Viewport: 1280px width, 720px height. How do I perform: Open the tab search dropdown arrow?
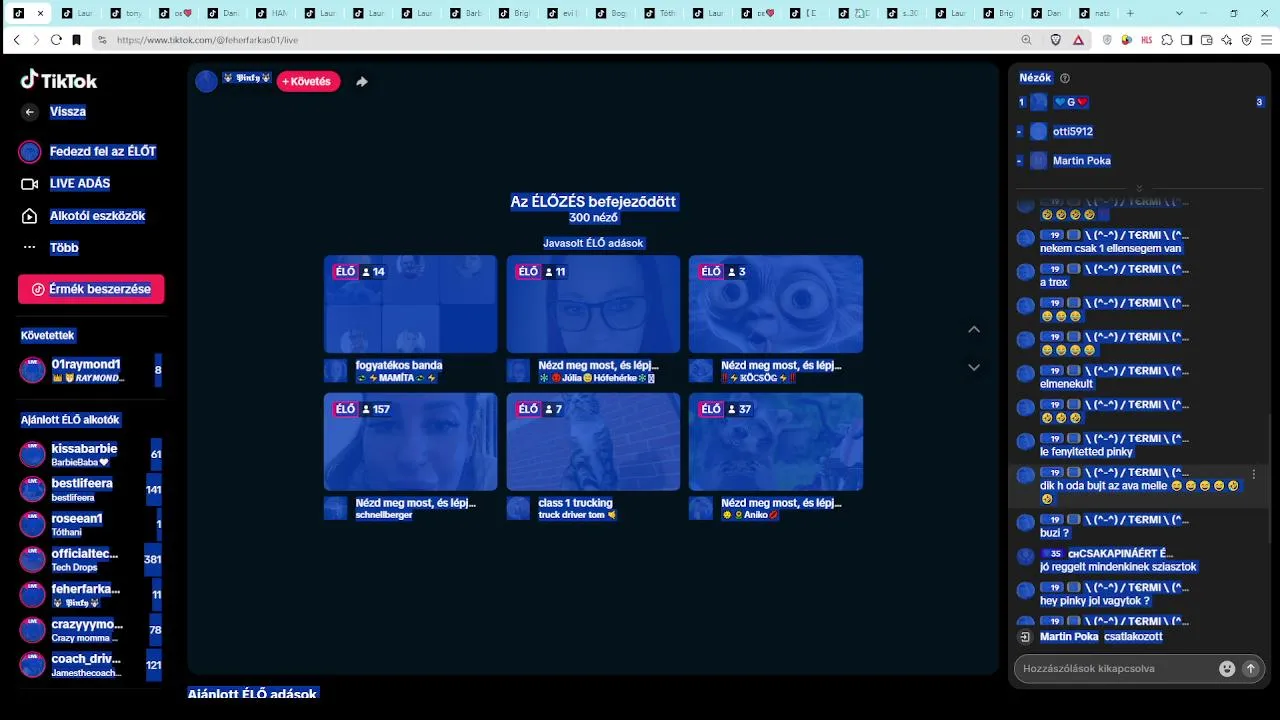point(1180,14)
